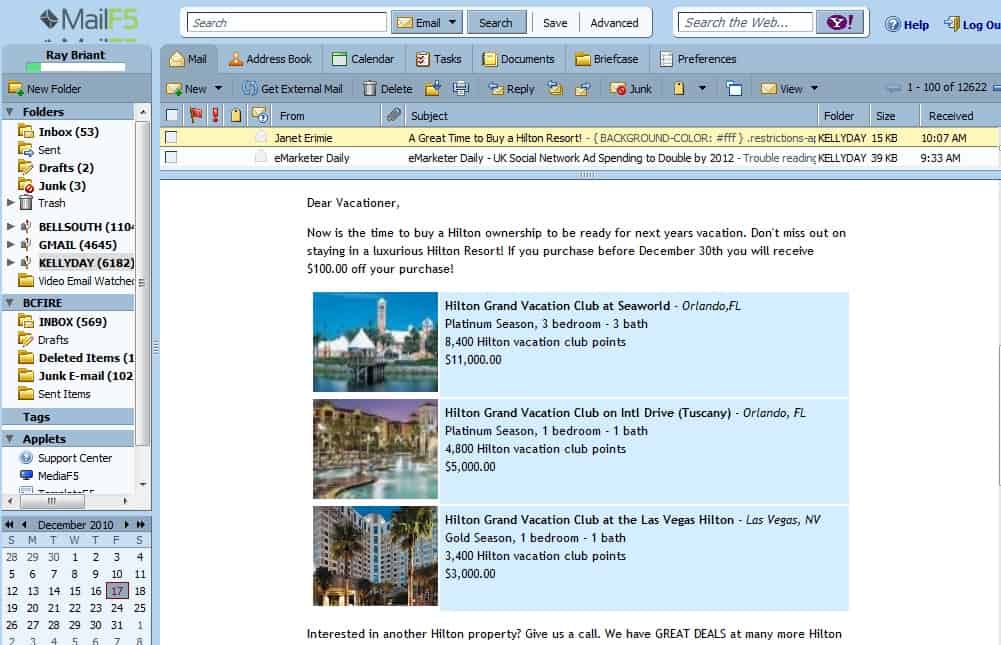
Task: Click the New Folder icon in sidebar
Action: [x=15, y=89]
